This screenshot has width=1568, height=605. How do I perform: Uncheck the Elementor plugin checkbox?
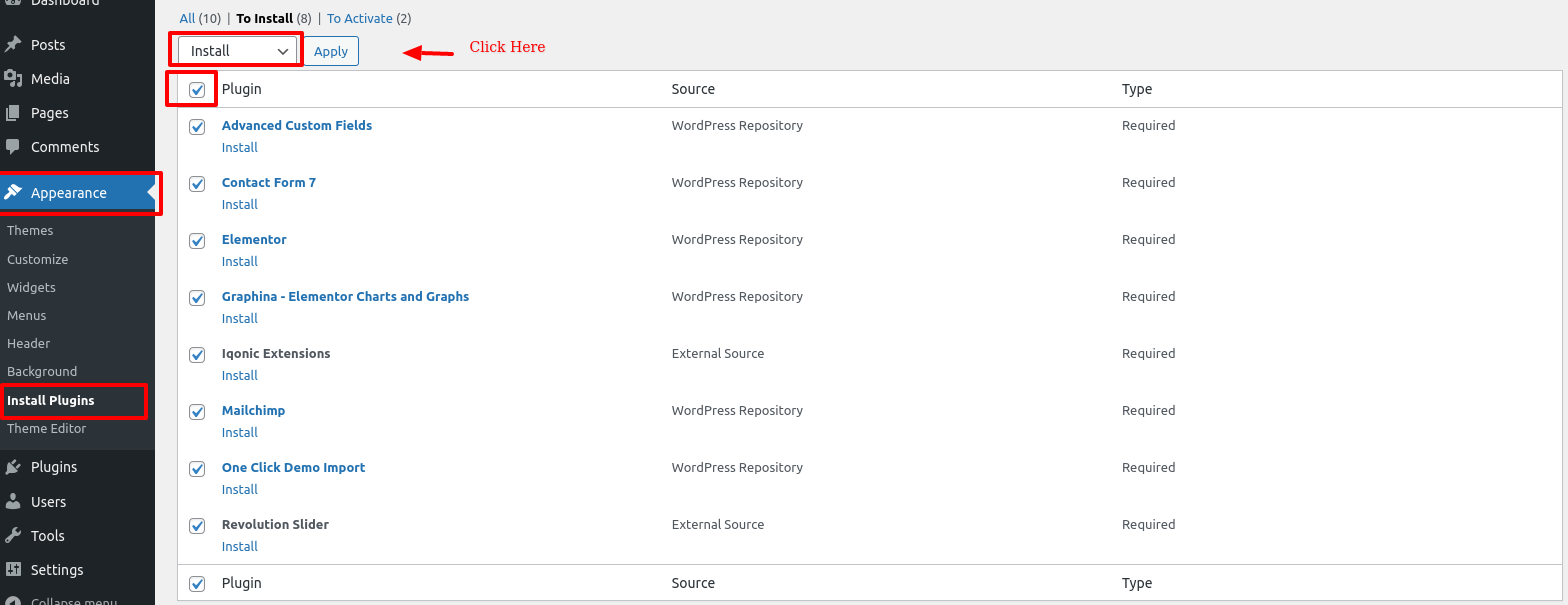[197, 241]
